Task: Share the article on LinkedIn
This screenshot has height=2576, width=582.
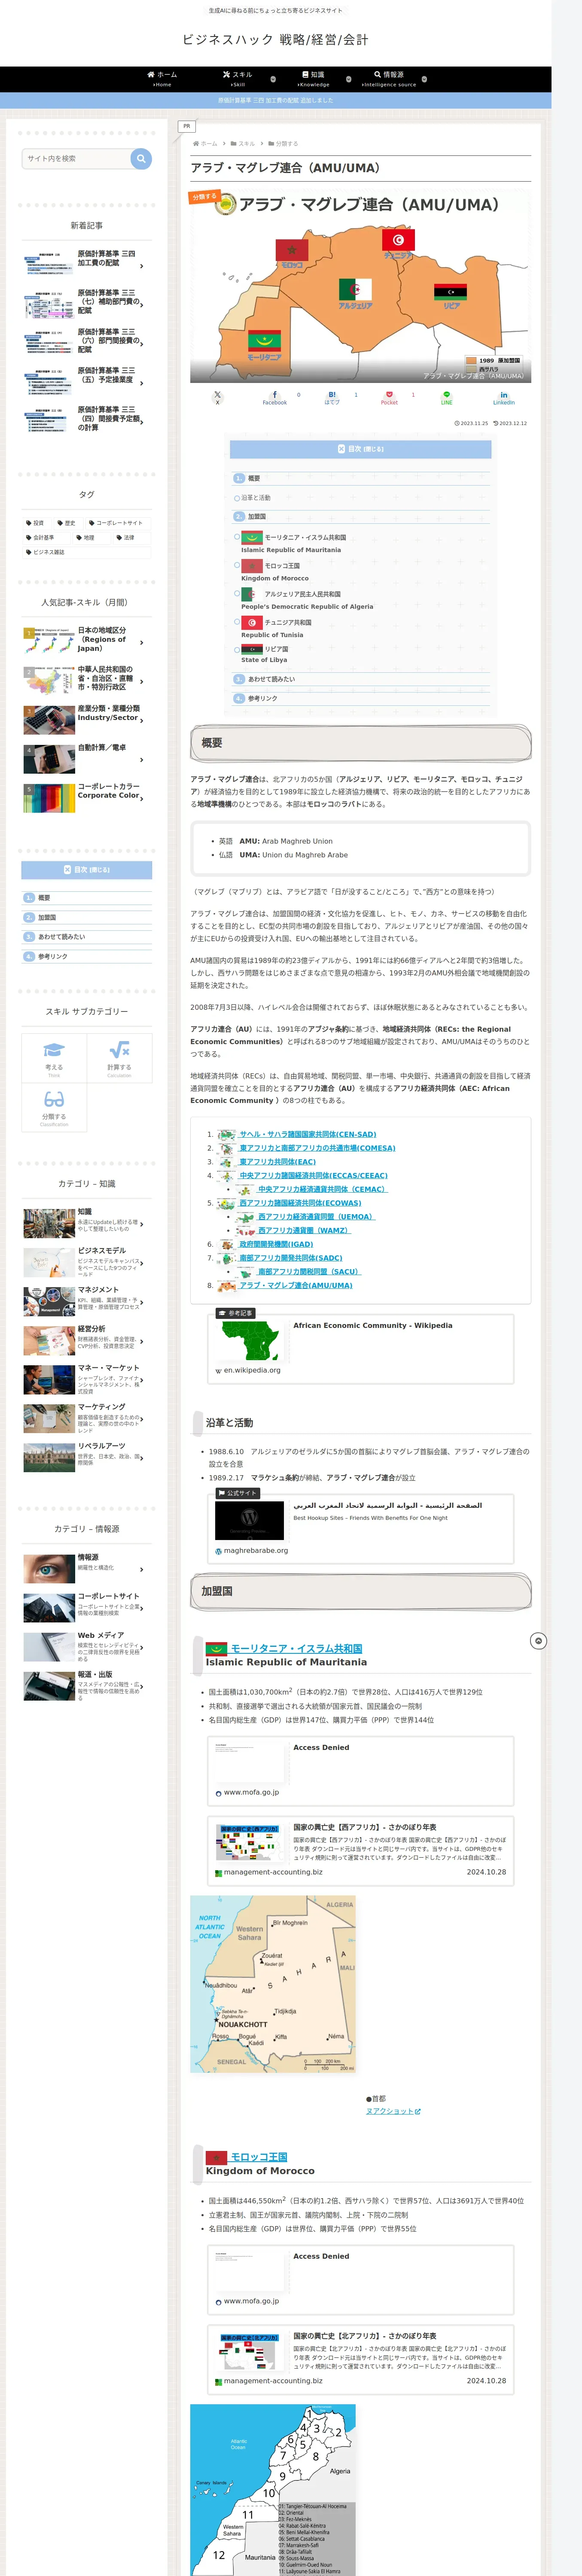Action: click(x=504, y=398)
